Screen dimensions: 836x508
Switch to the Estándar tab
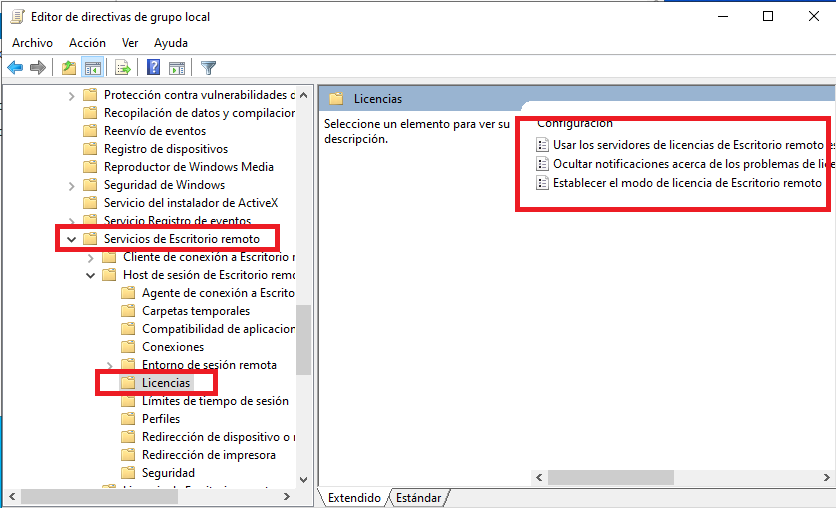click(419, 497)
